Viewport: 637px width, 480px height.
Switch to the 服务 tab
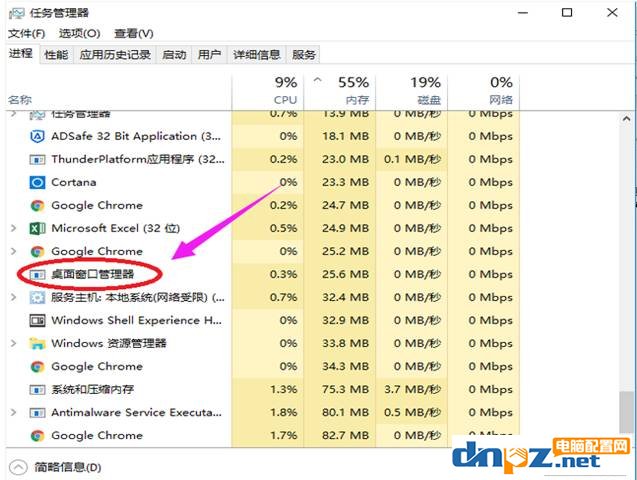[x=303, y=54]
